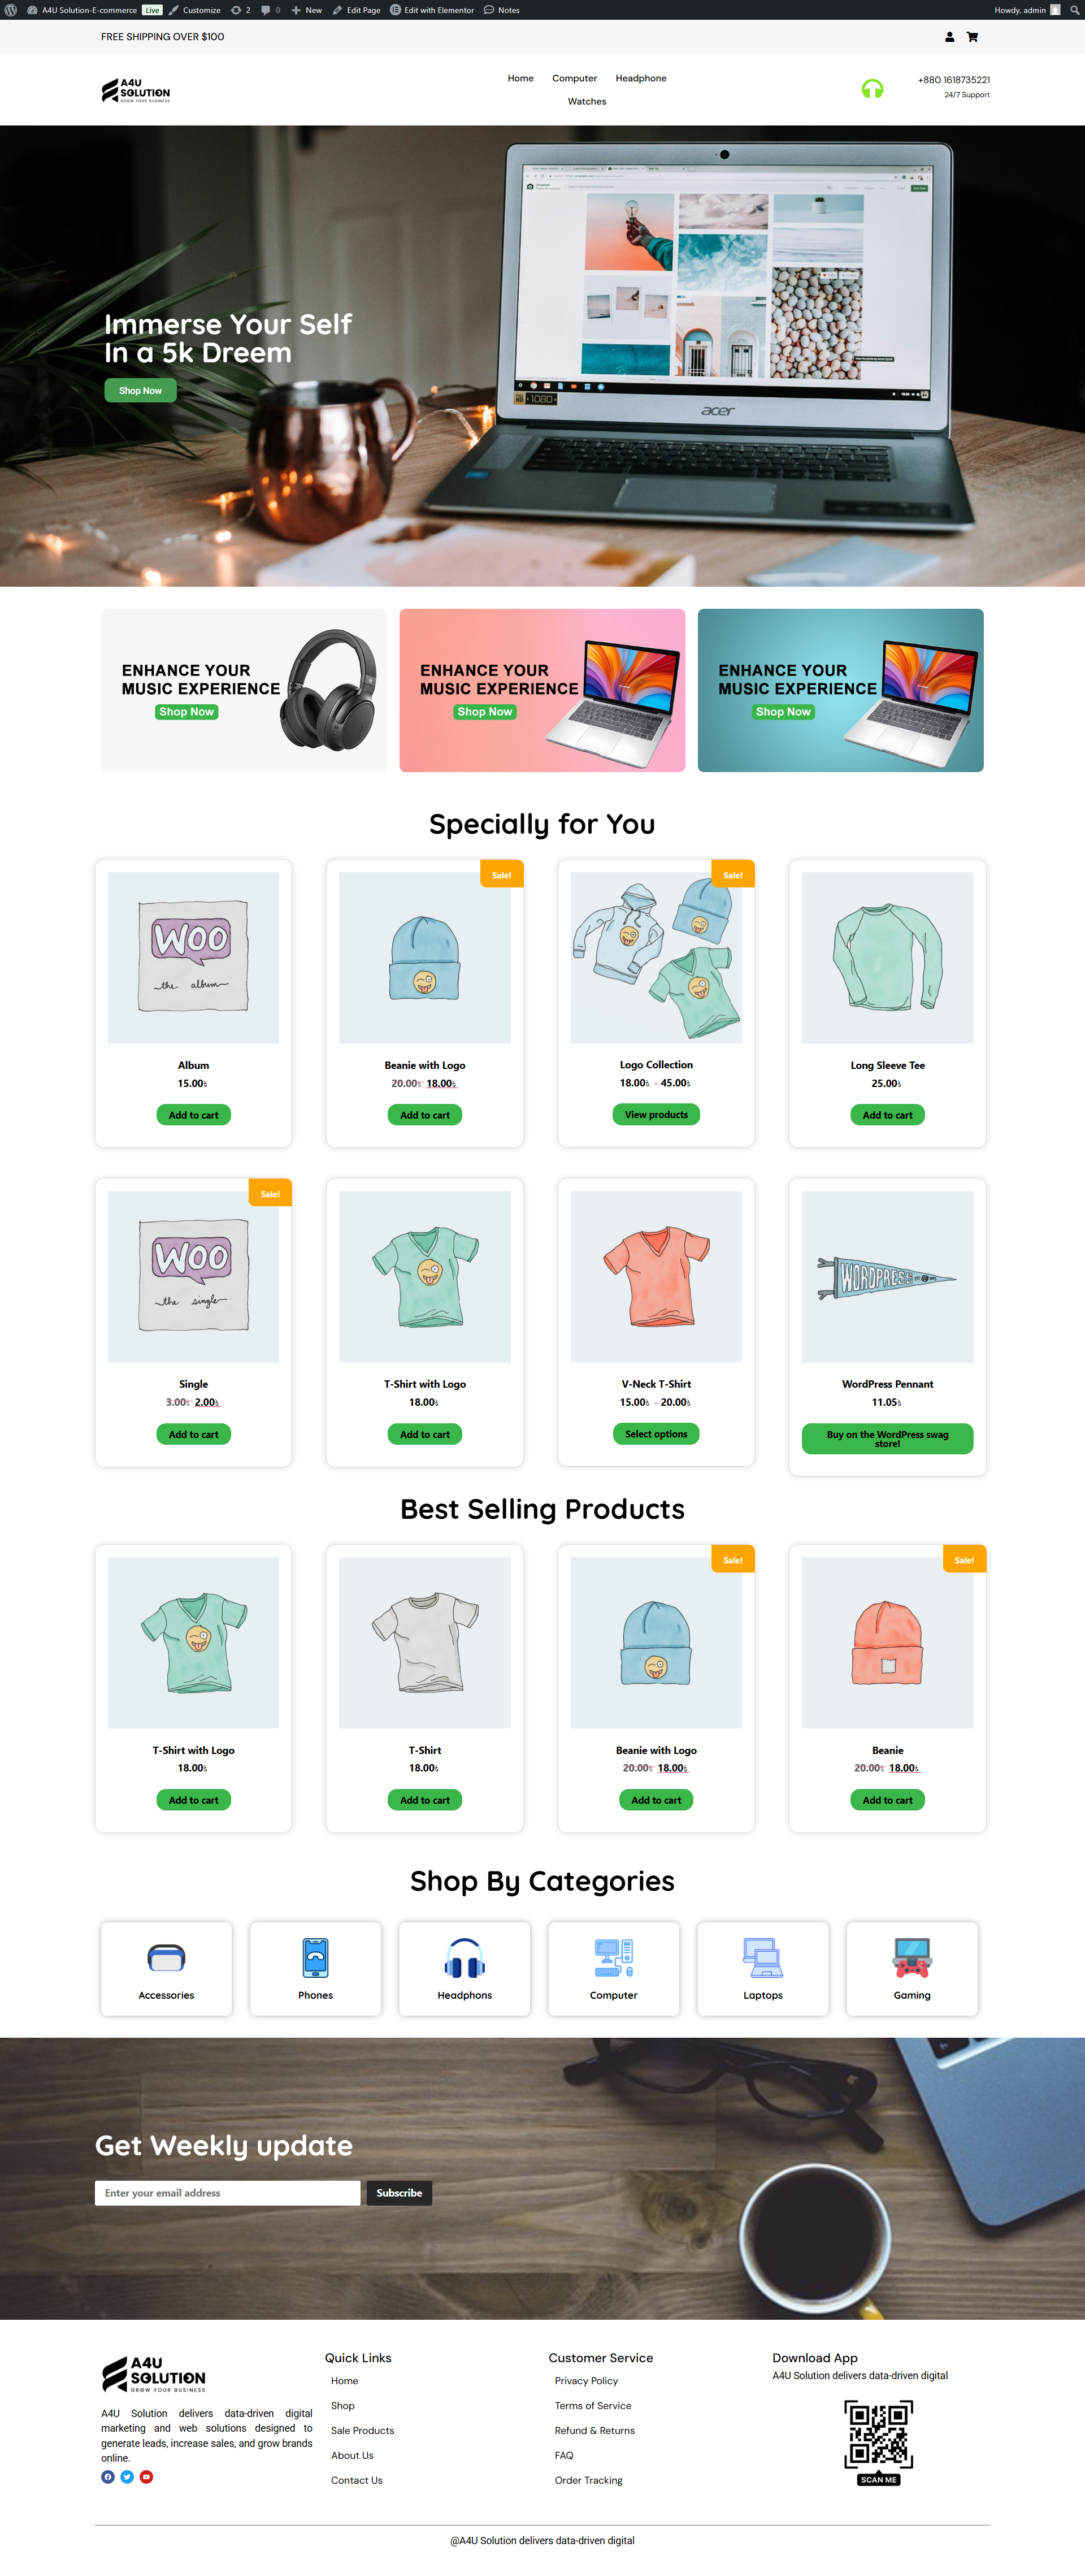Click the email address input field
The height and width of the screenshot is (2560, 1085).
pos(227,2192)
